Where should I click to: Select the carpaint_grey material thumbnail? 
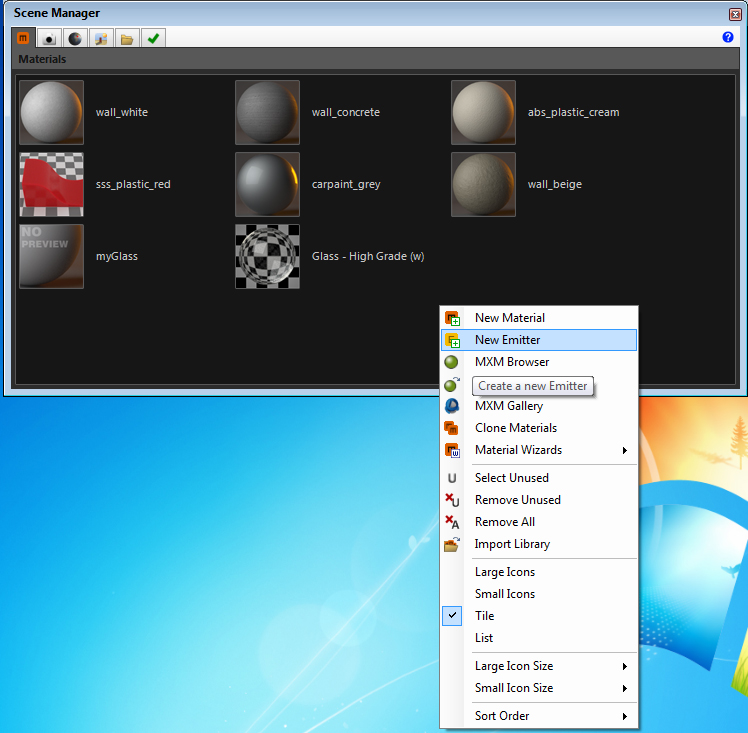pos(268,185)
